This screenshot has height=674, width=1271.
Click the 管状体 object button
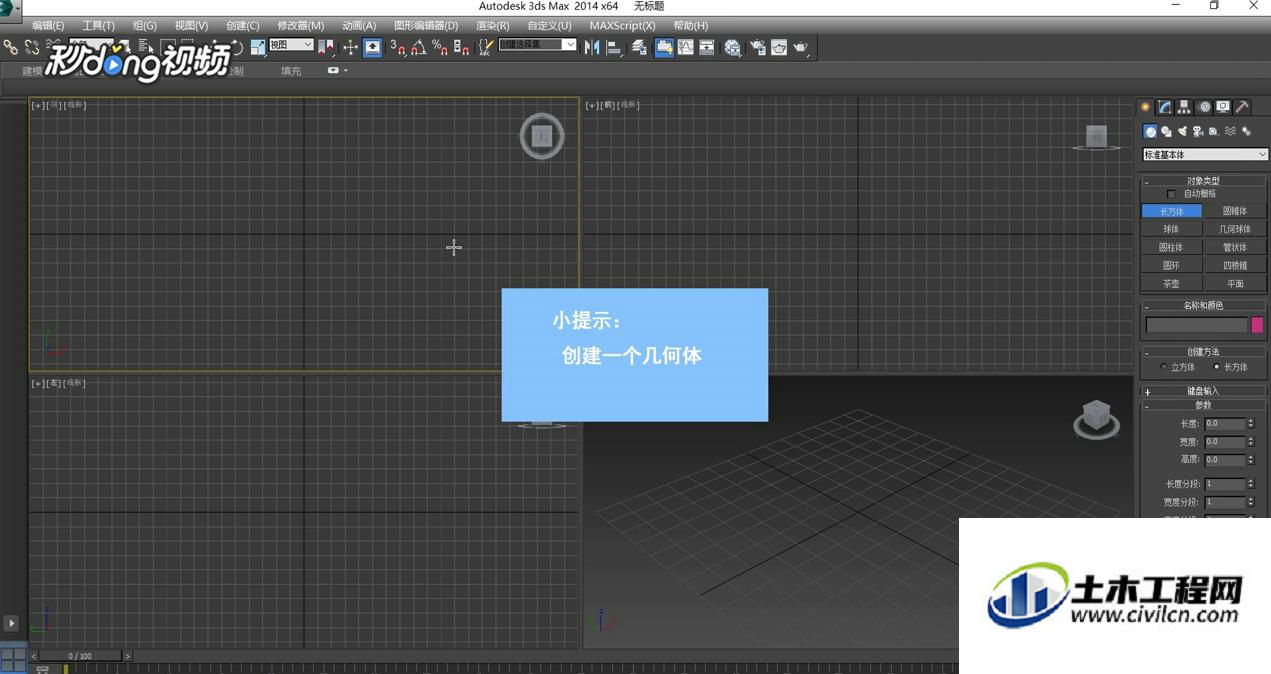1235,247
